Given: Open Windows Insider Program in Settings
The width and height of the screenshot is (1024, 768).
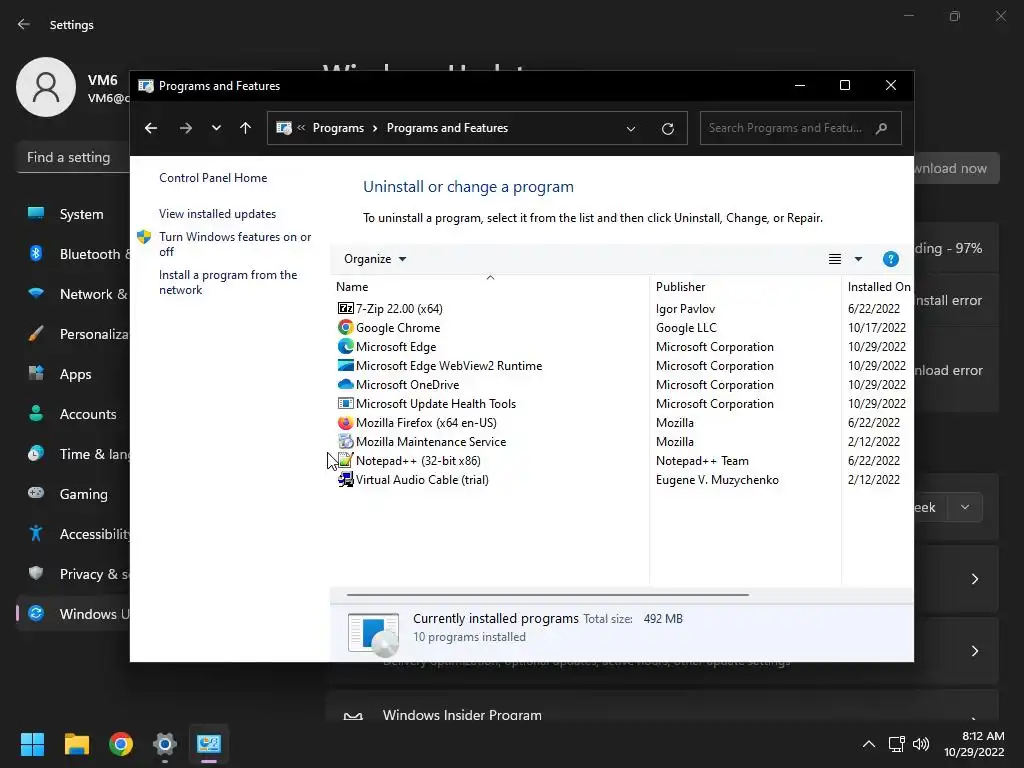Looking at the screenshot, I should click(x=662, y=709).
